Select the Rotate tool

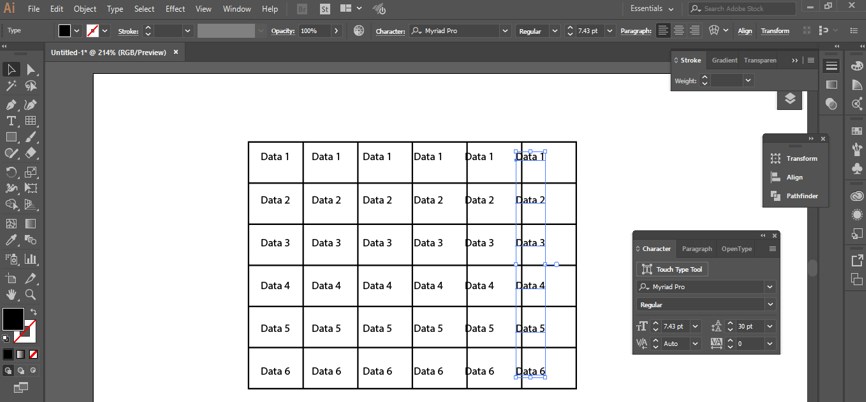pos(11,172)
